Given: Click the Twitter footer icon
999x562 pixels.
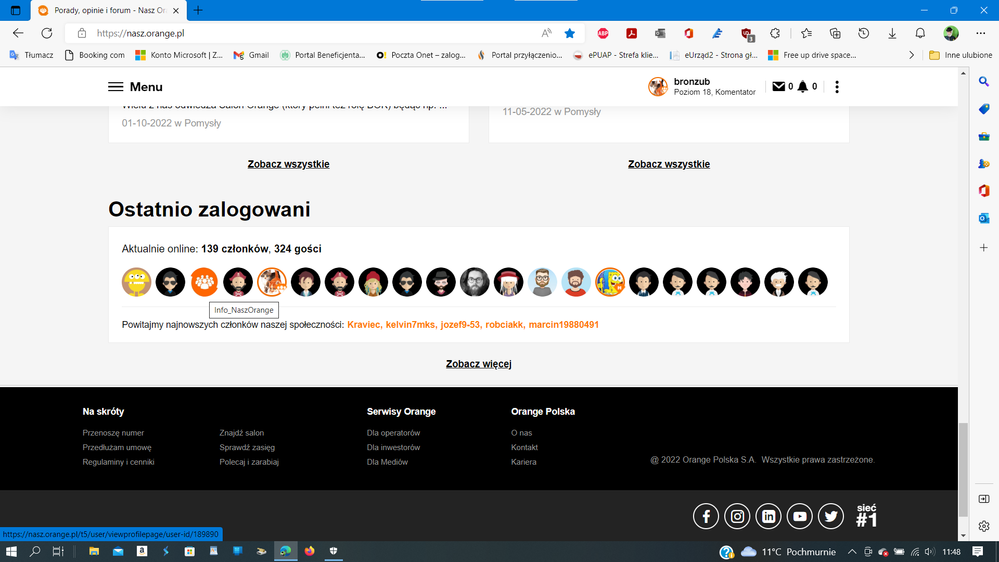Looking at the screenshot, I should tap(831, 516).
